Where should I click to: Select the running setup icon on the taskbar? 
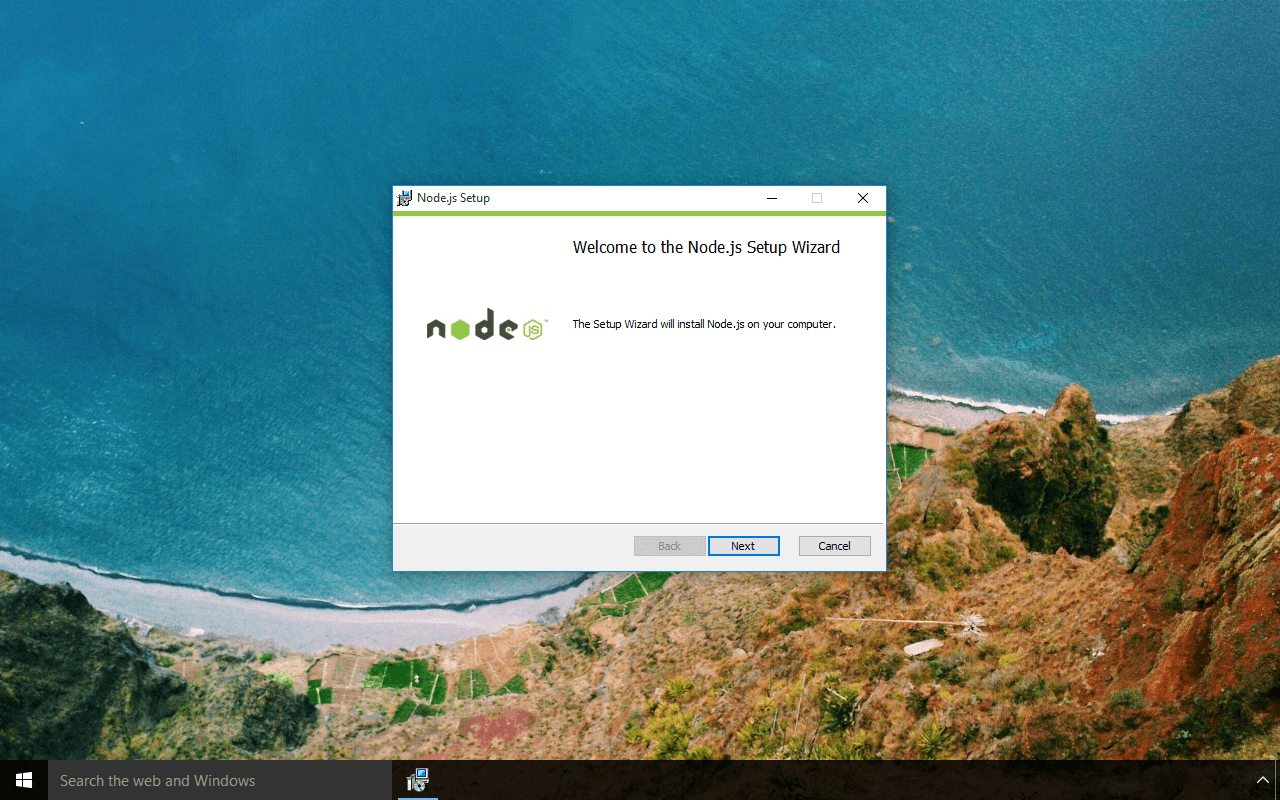point(417,780)
